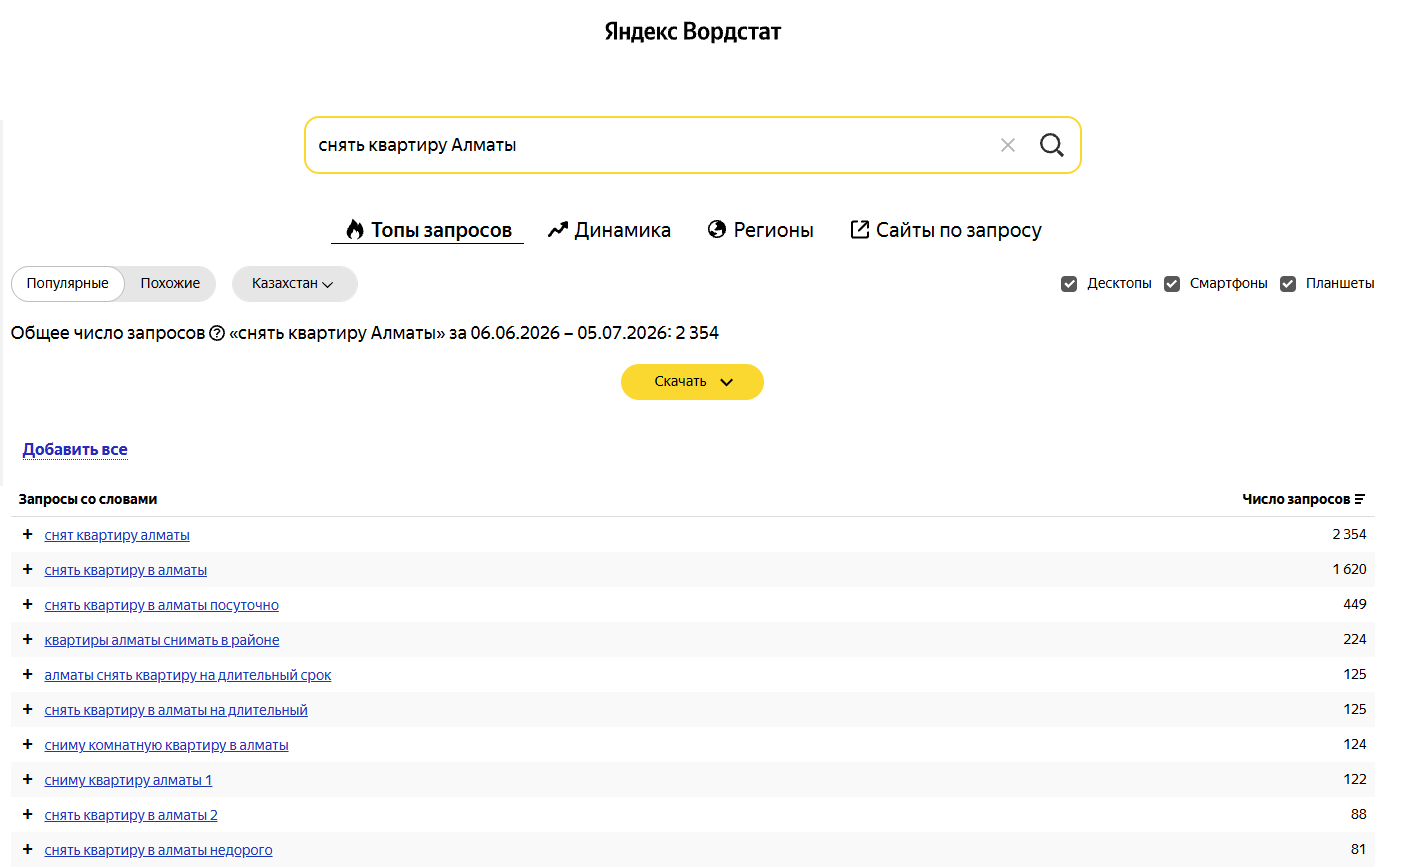Screen dimensions: 1409x867
Task: Switch to the Регионы tab
Action: coord(761,230)
